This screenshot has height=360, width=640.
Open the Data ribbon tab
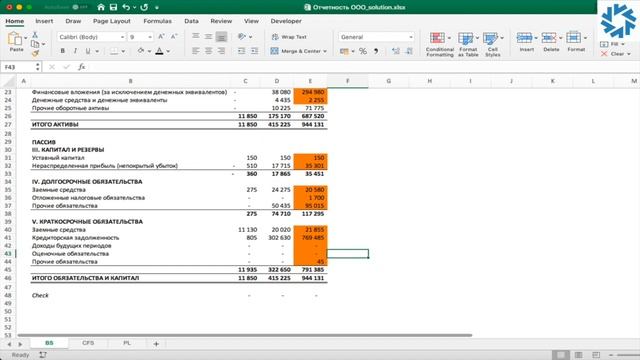coord(191,21)
